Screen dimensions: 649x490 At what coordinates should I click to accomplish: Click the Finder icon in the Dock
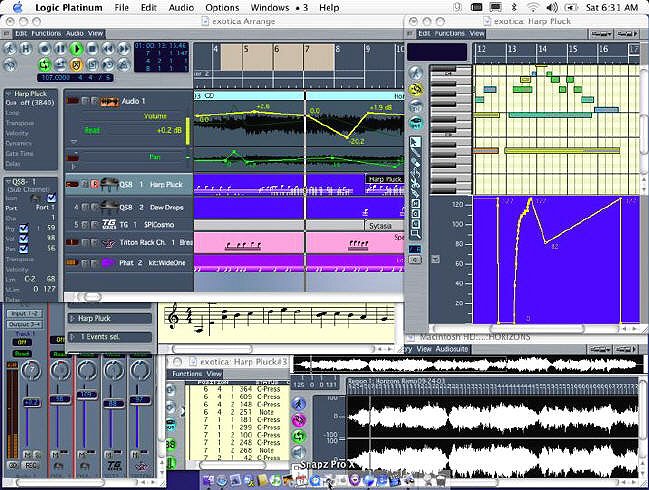208,480
